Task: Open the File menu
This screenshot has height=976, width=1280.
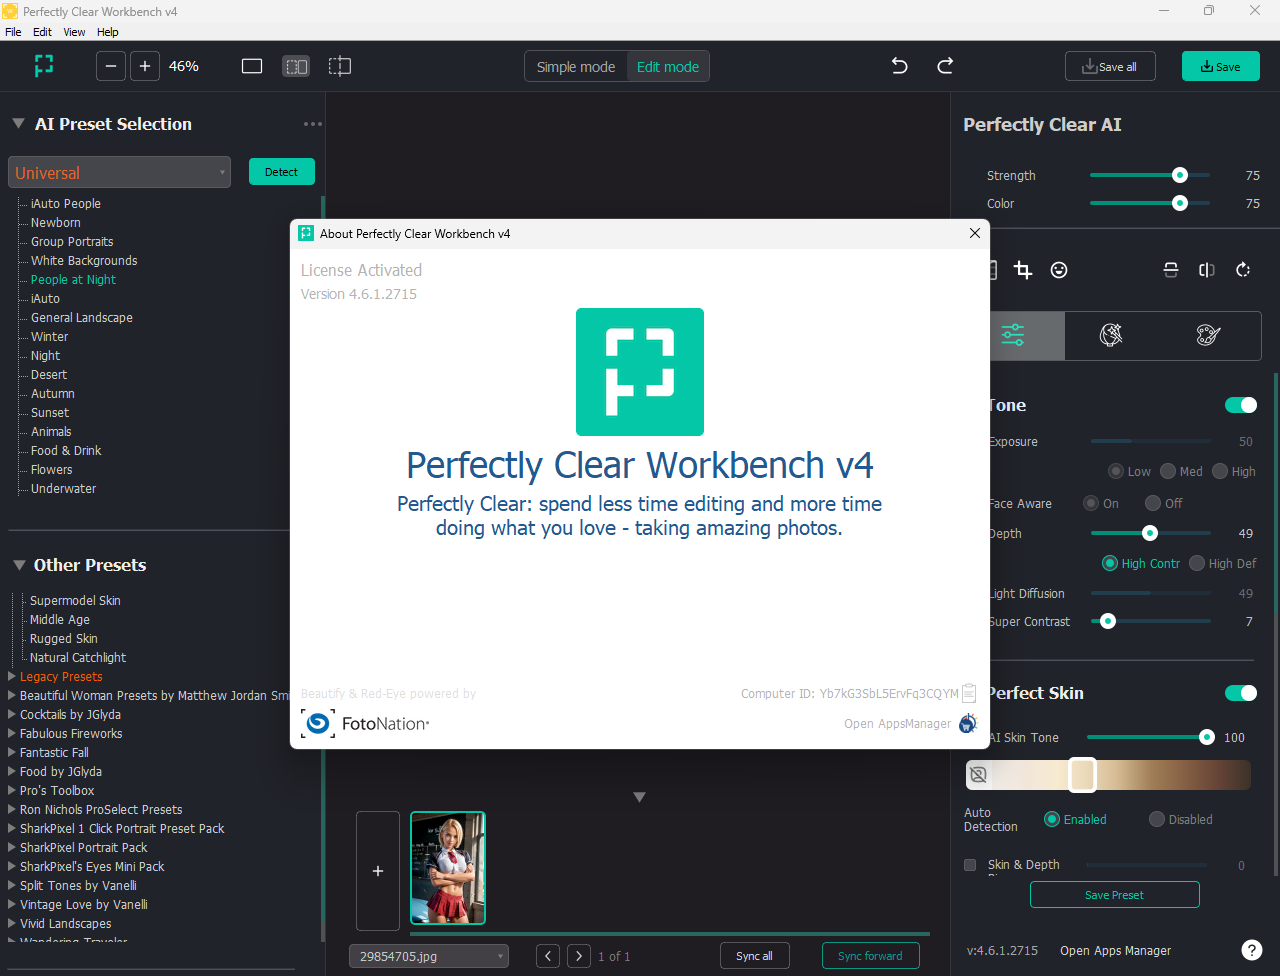Action: (13, 32)
